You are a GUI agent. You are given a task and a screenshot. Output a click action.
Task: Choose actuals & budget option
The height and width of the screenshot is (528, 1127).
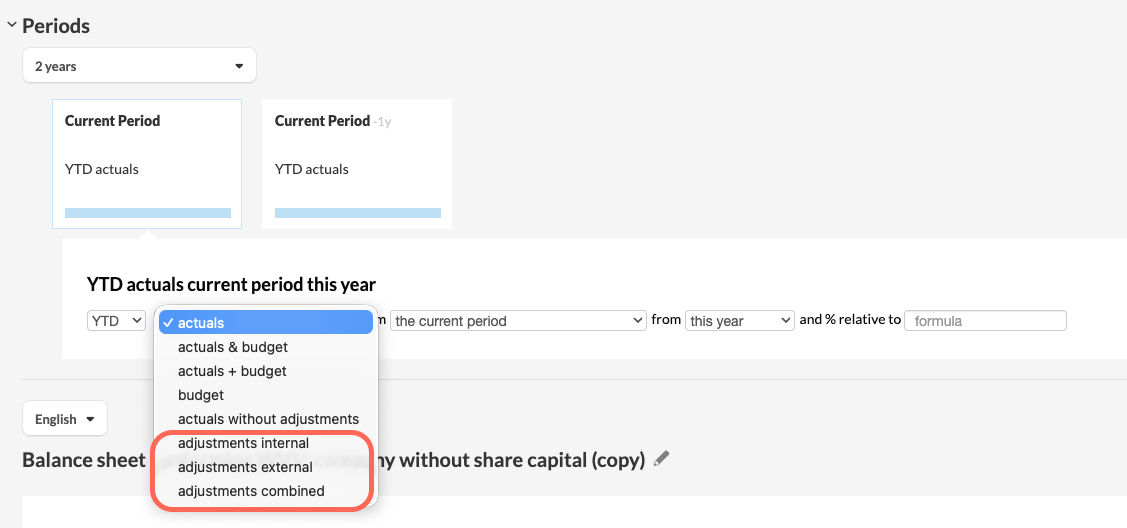tap(233, 347)
